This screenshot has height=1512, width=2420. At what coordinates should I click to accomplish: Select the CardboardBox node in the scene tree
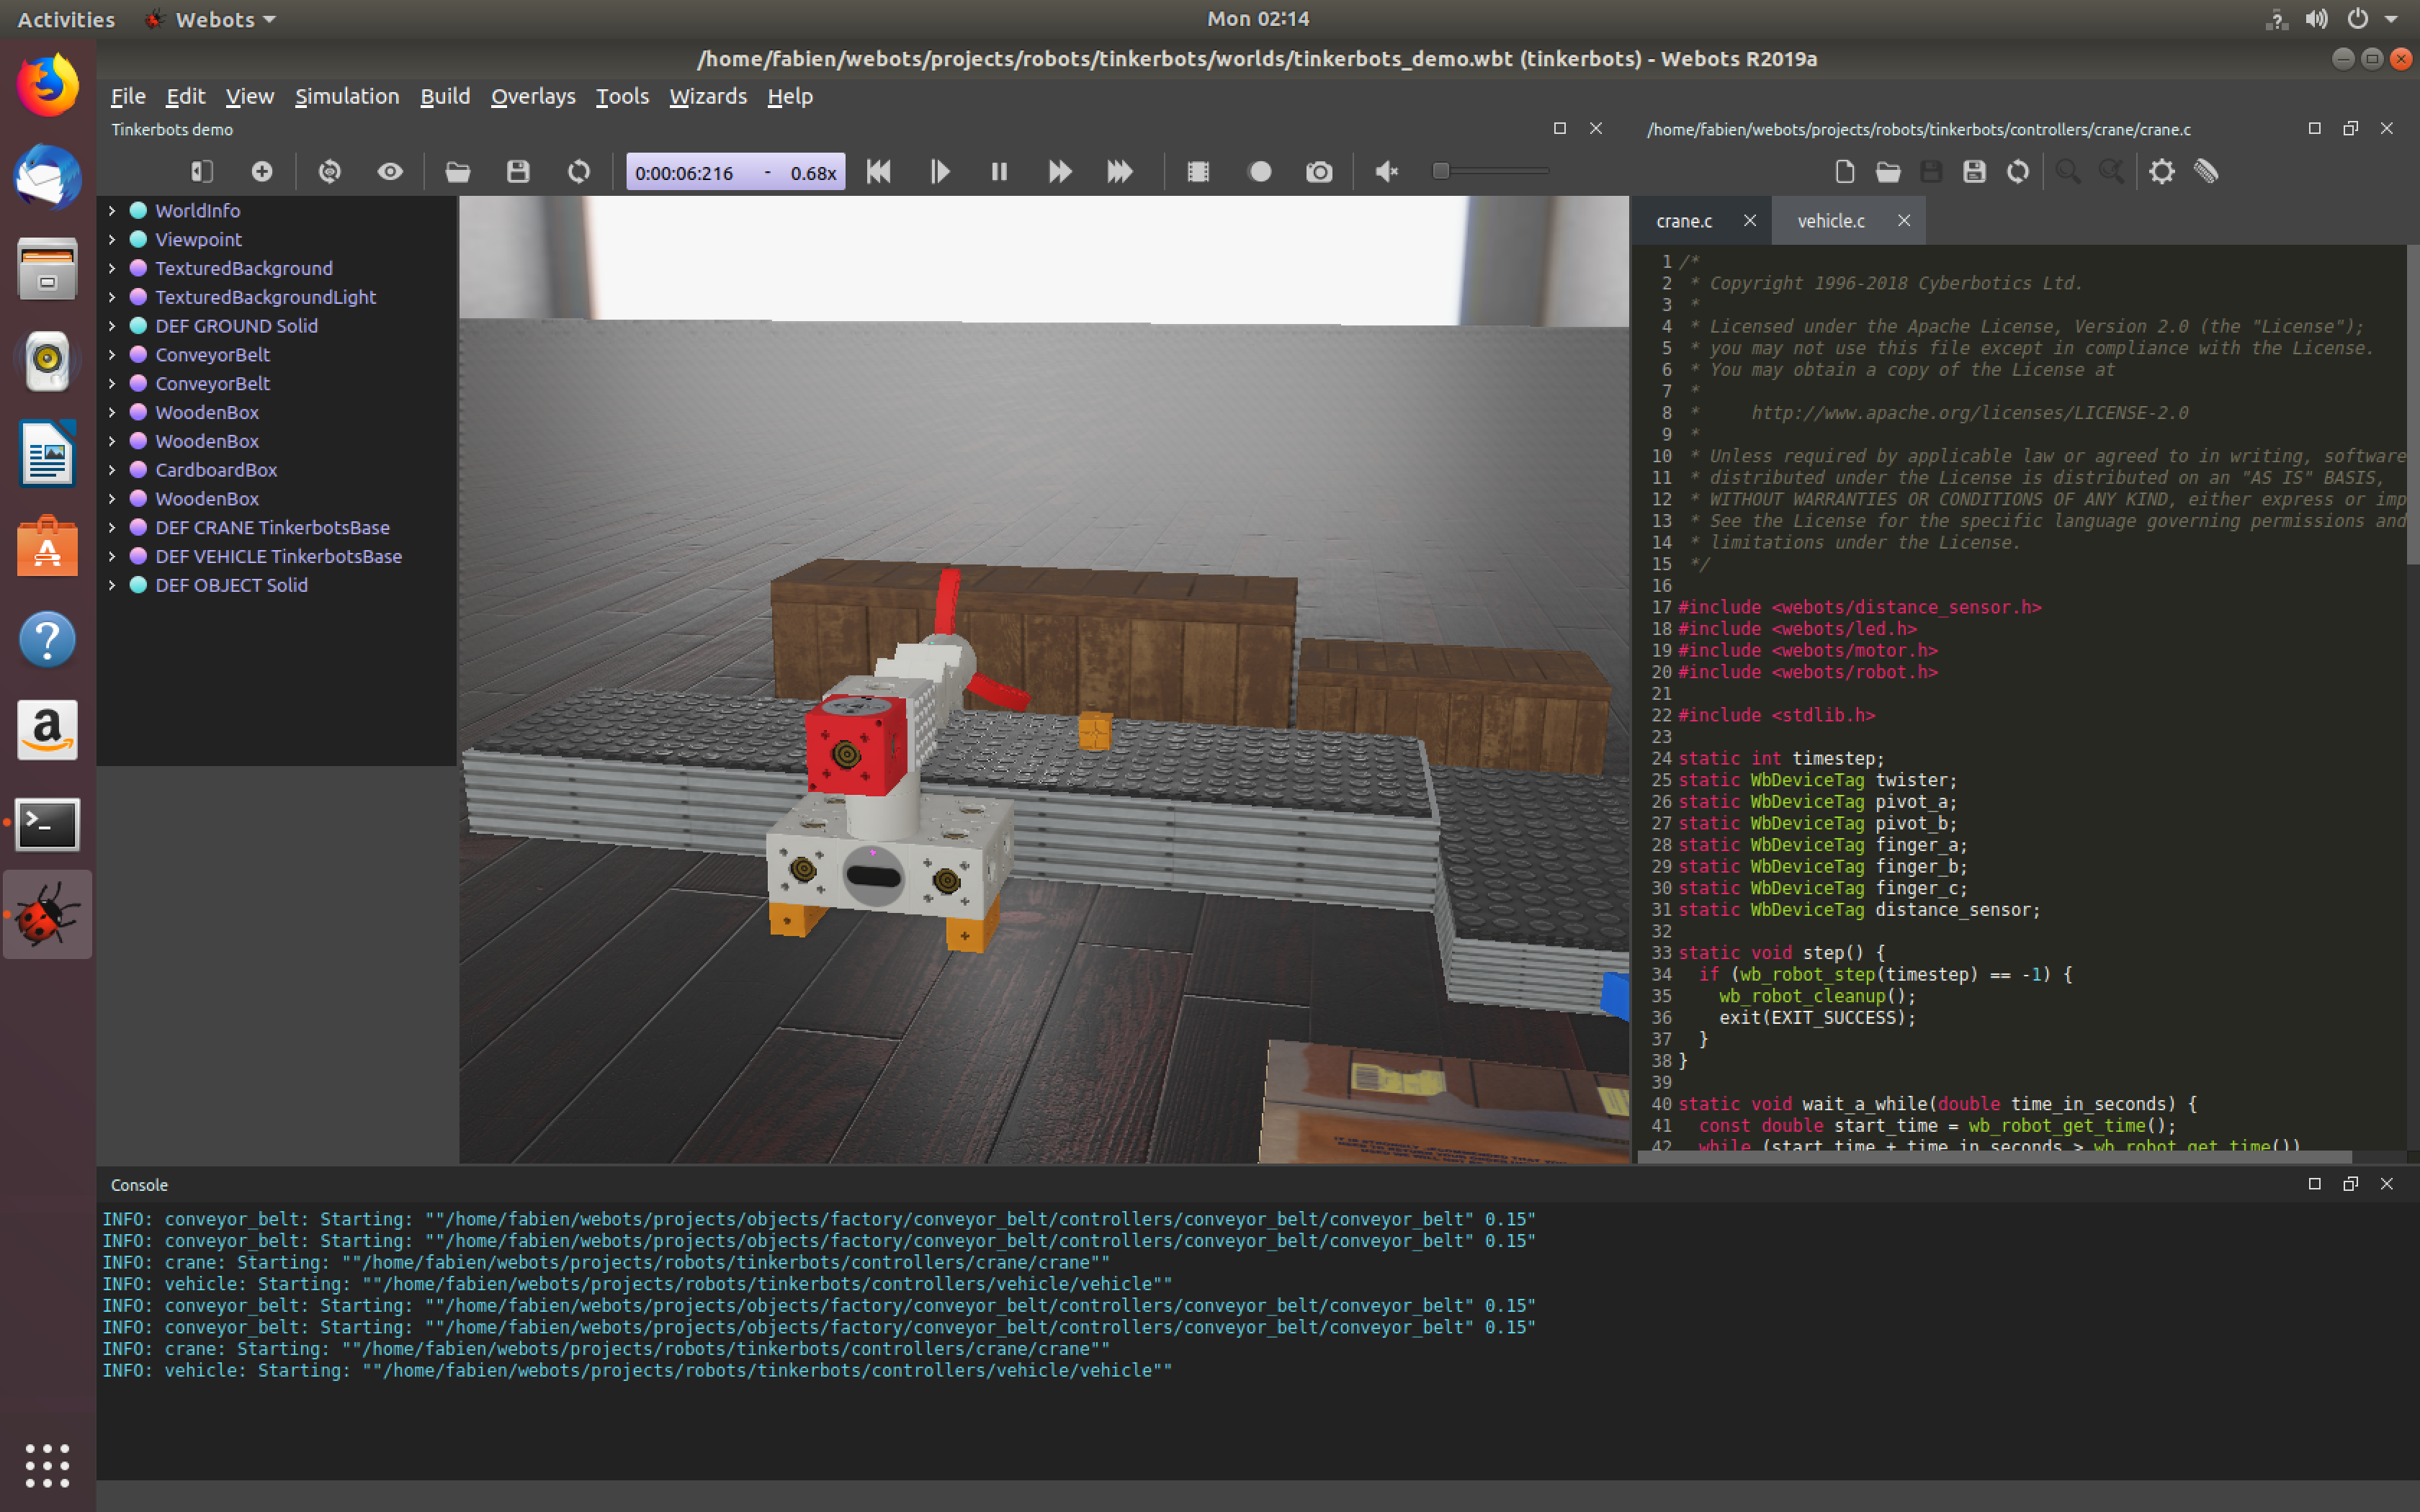pos(217,469)
